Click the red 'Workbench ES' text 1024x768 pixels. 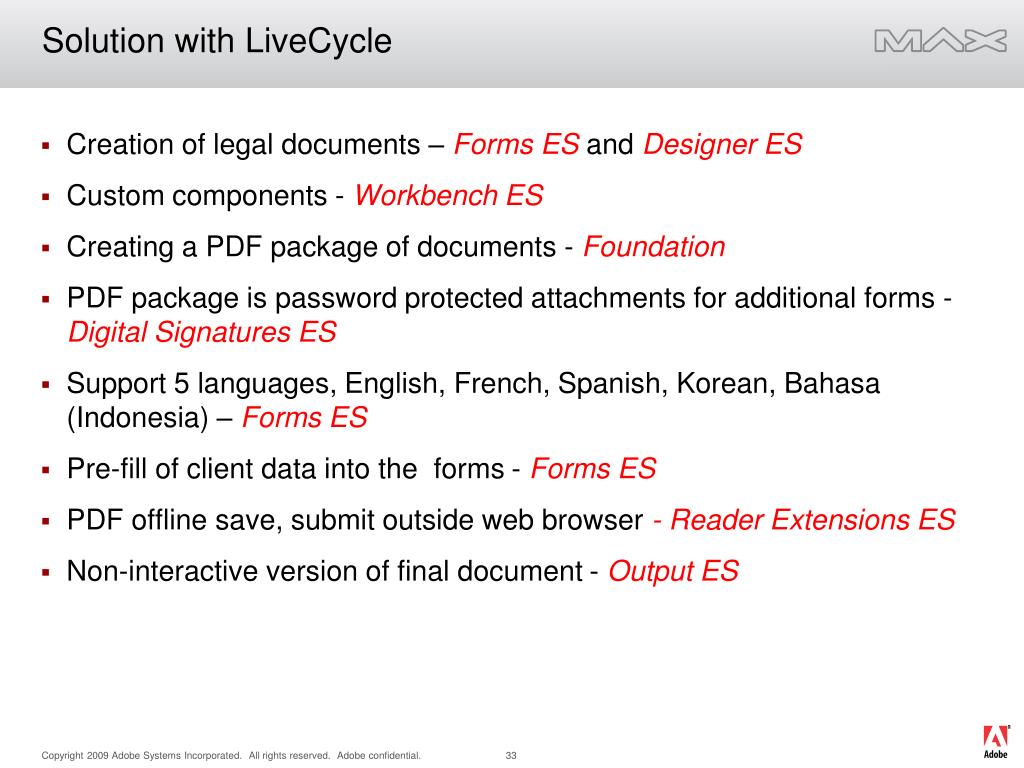(x=449, y=195)
